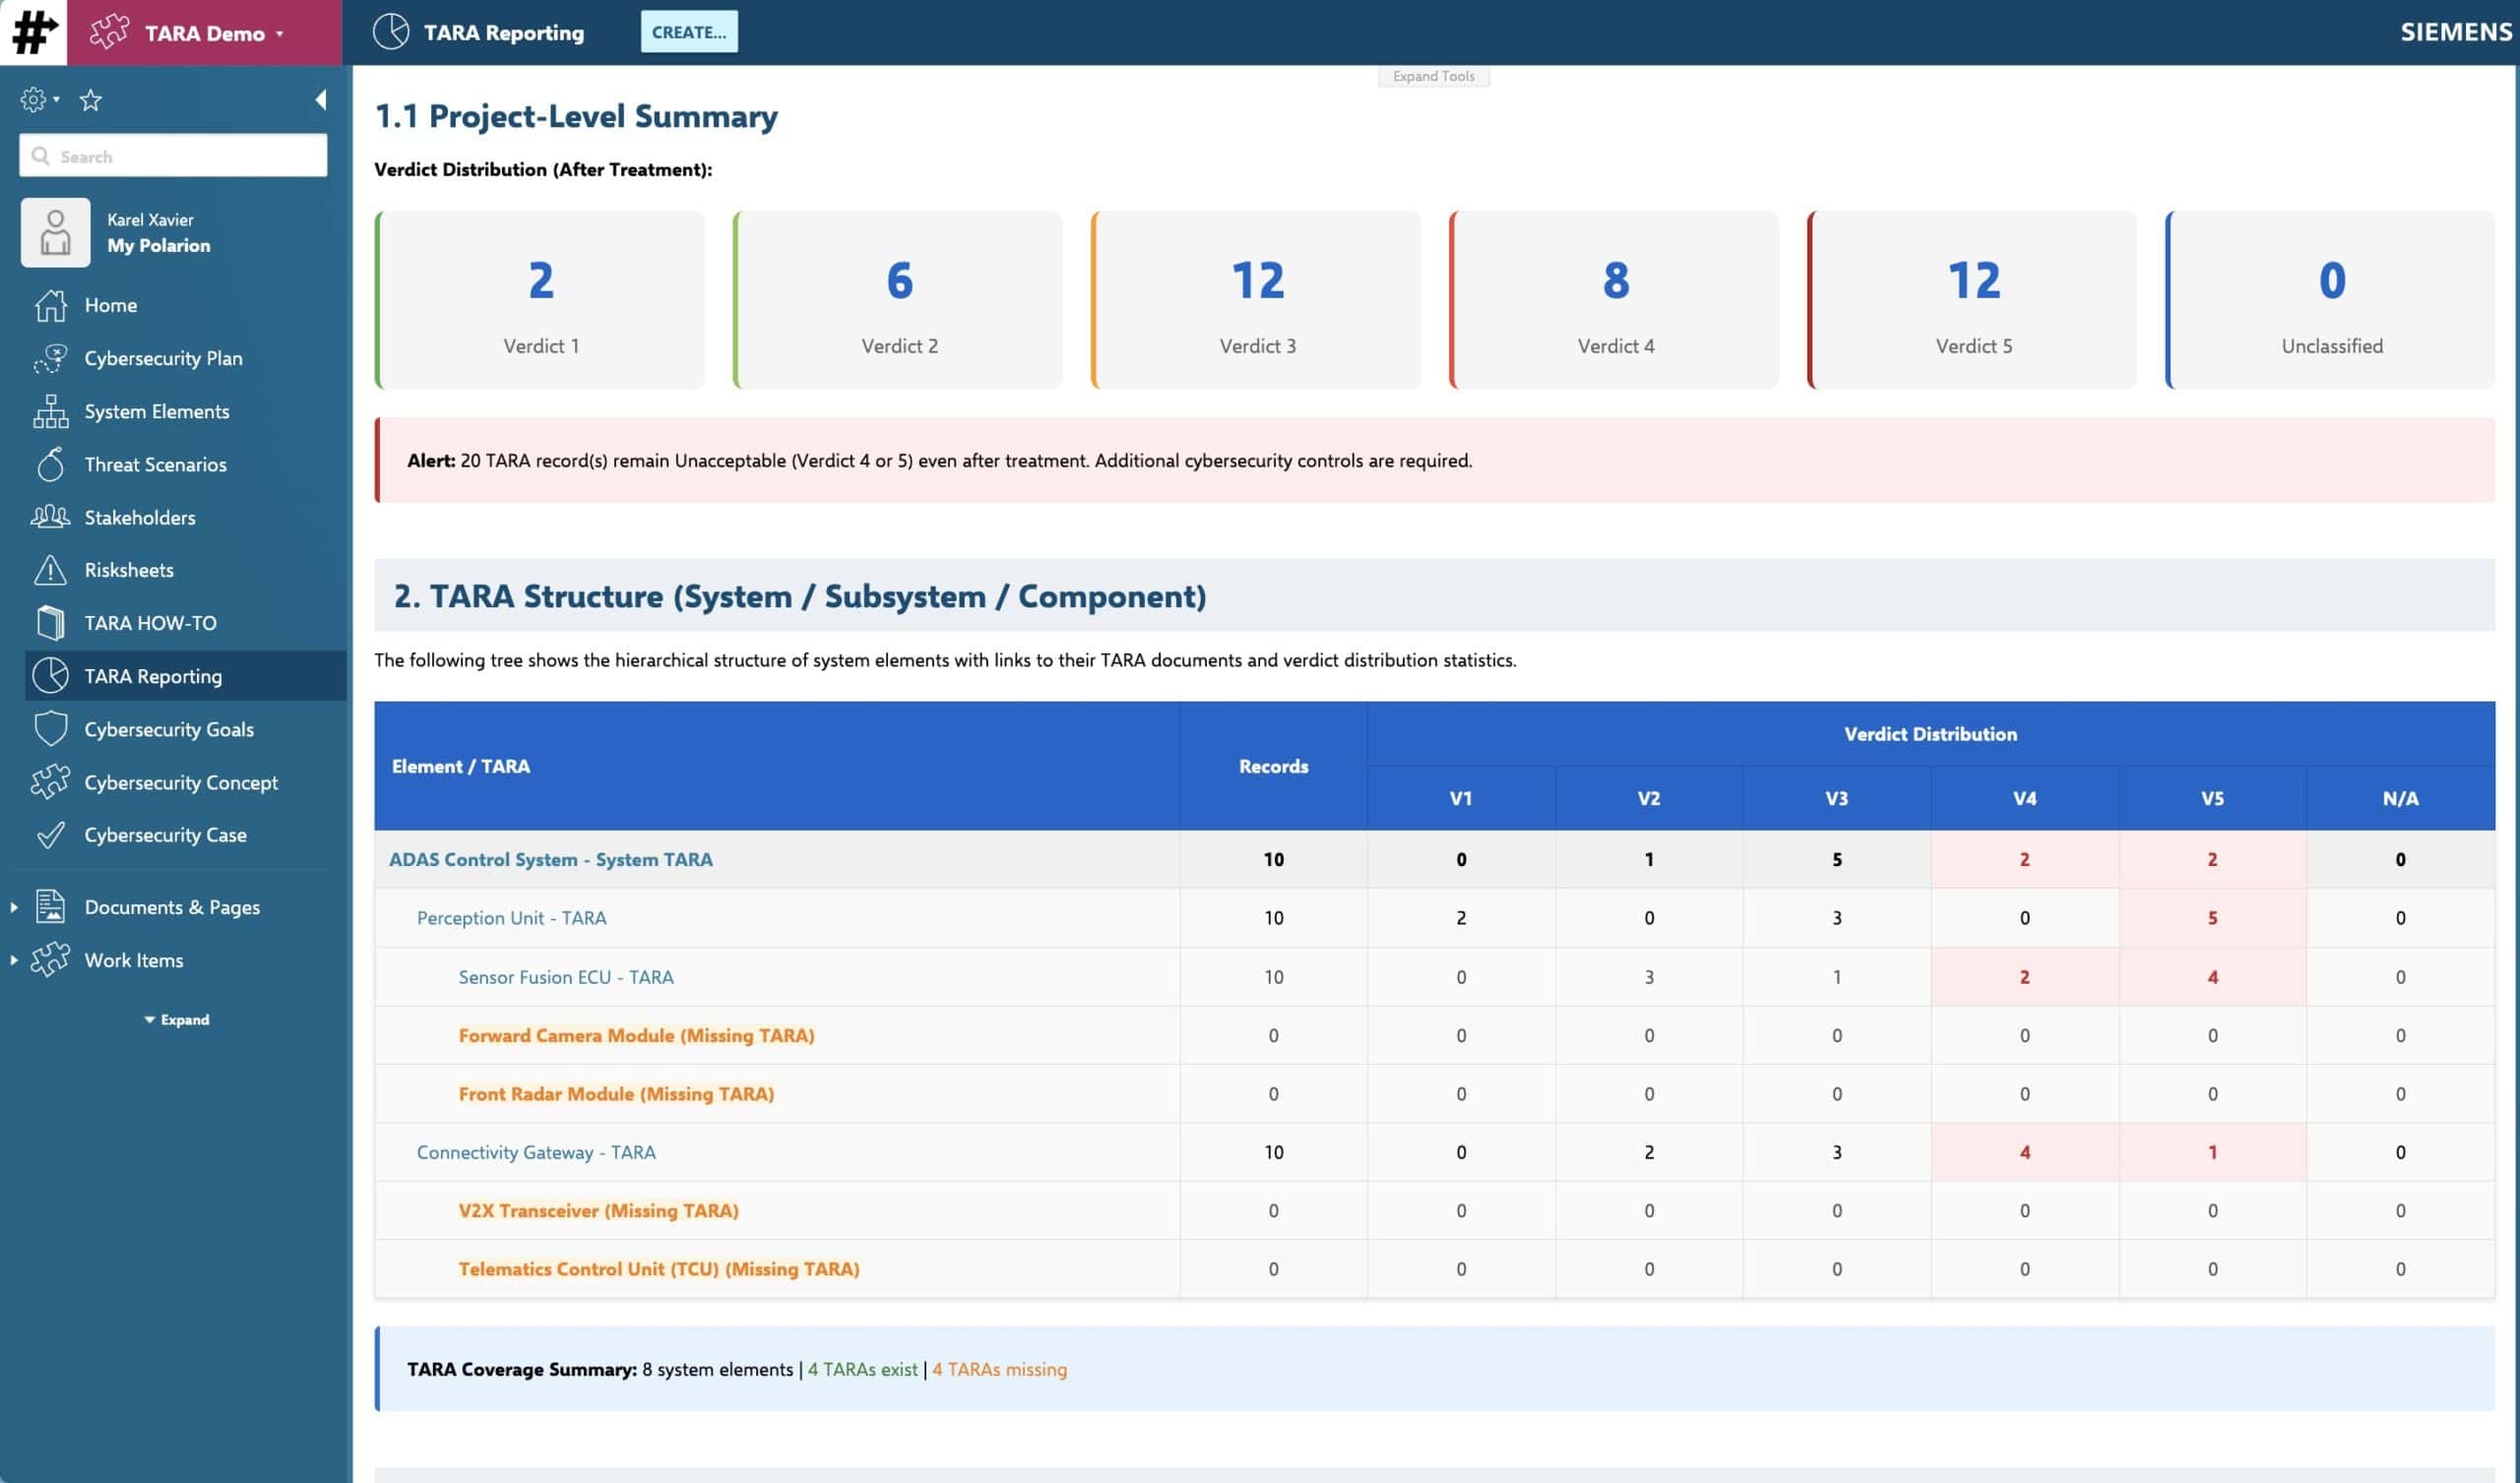Click the Cybersecurity Goals shield icon
The image size is (2520, 1483).
pyautogui.click(x=50, y=729)
